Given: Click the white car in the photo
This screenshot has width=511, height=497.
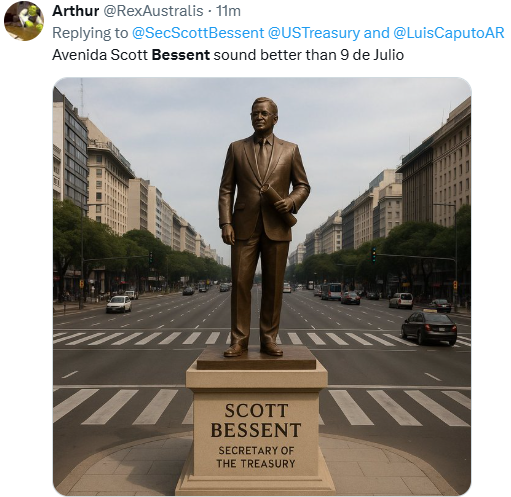Looking at the screenshot, I should [x=119, y=304].
